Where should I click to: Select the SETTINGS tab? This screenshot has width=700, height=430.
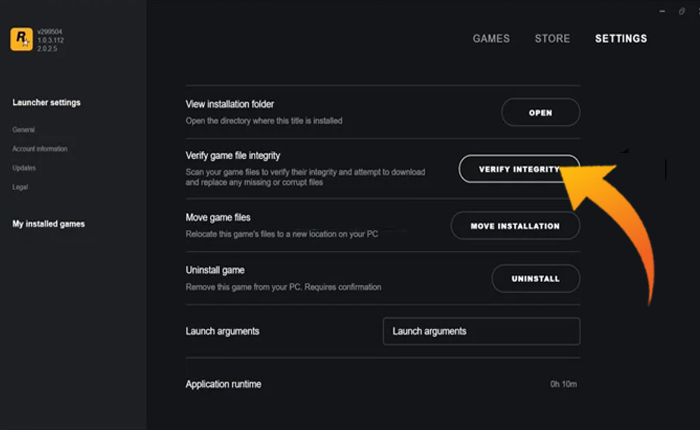point(620,39)
